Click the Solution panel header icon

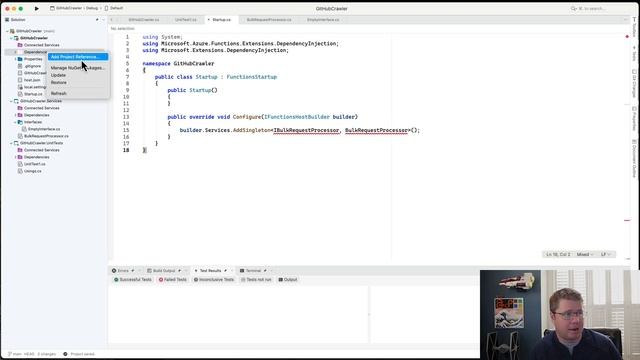click(x=7, y=20)
